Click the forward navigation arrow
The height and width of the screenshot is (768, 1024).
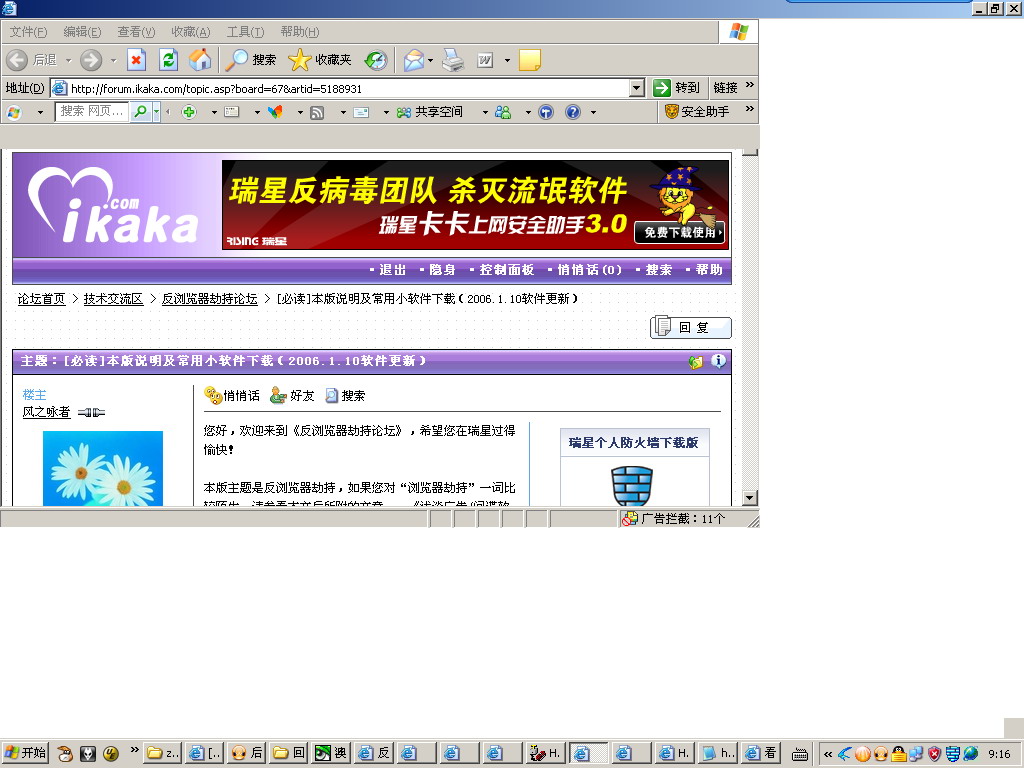91,60
